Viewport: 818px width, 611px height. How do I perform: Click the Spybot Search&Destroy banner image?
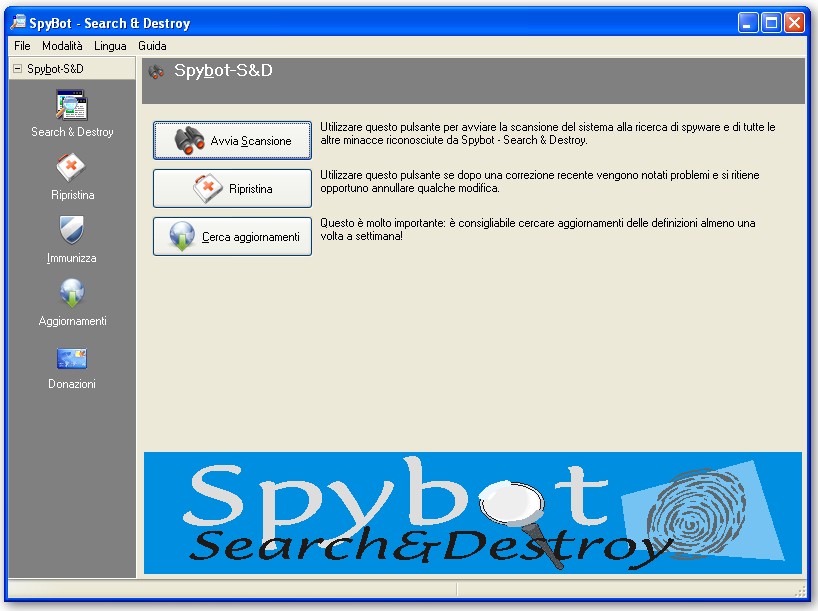point(473,513)
